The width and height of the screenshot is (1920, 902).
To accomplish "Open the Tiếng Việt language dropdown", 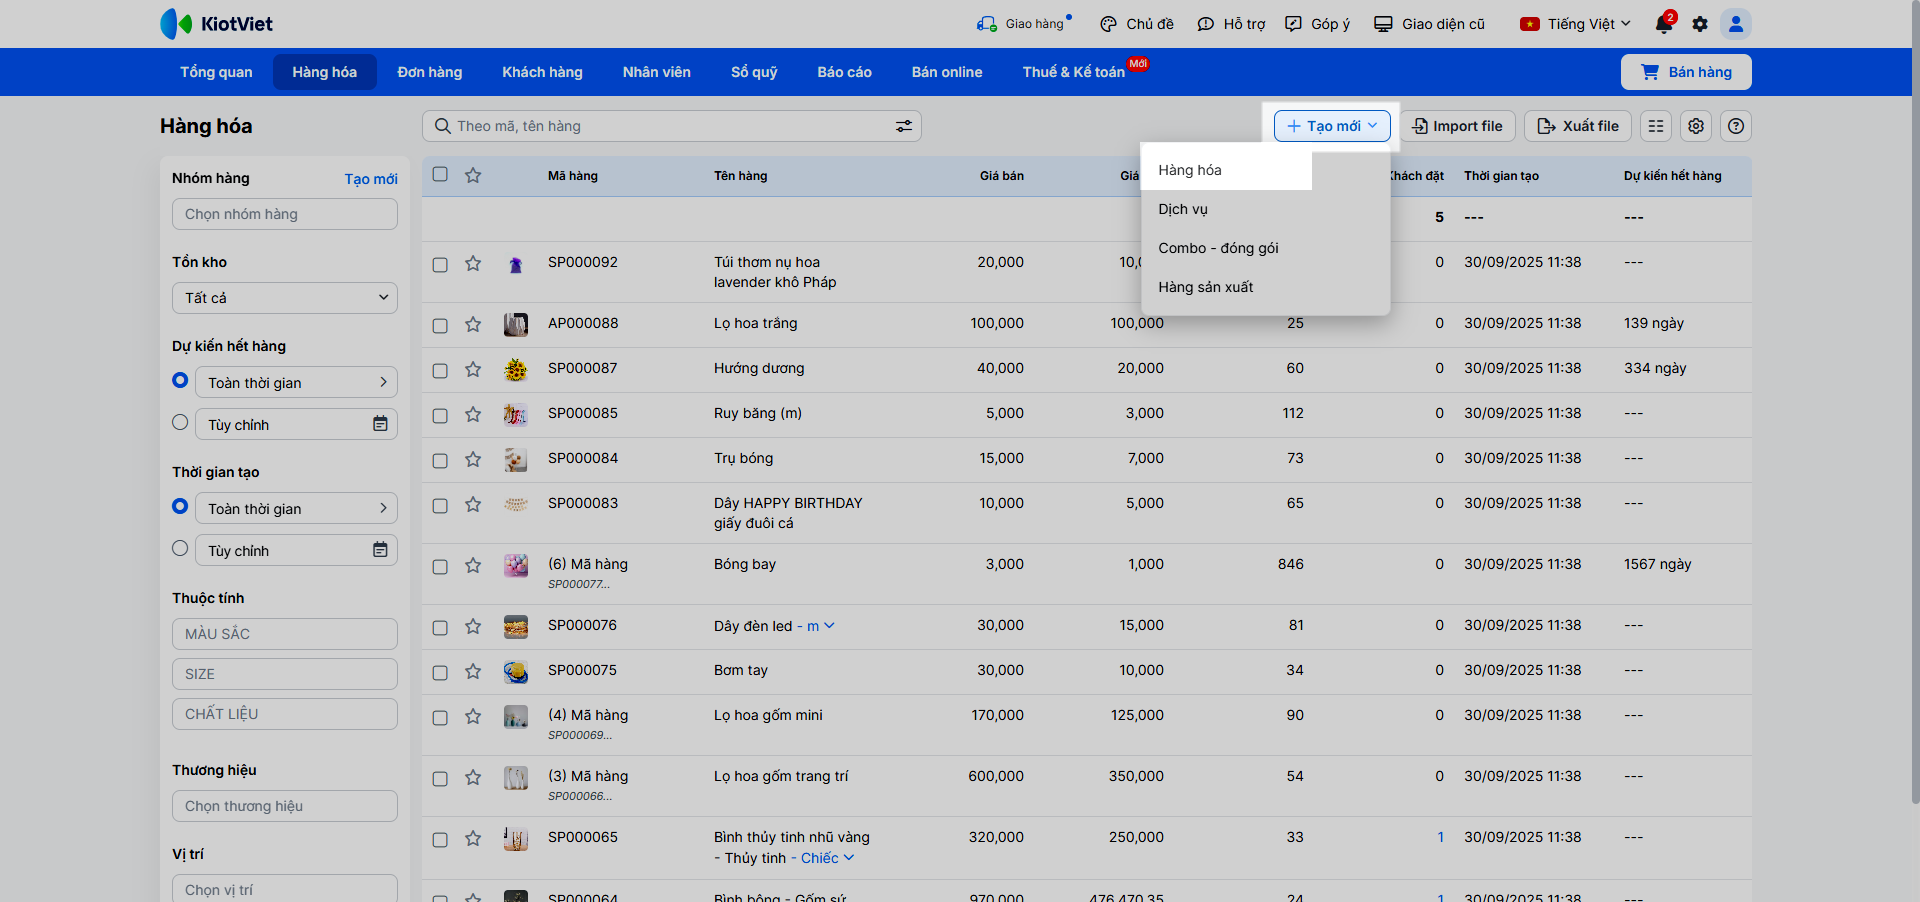I will pos(1576,24).
